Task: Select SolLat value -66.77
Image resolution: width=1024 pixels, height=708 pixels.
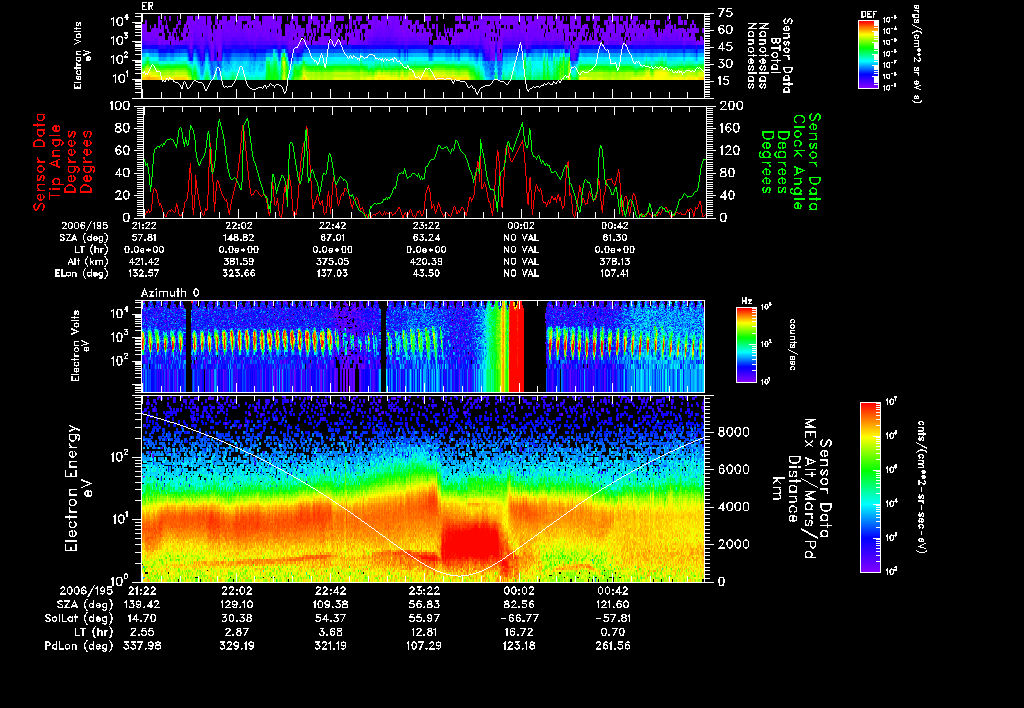Action: pyautogui.click(x=519, y=618)
